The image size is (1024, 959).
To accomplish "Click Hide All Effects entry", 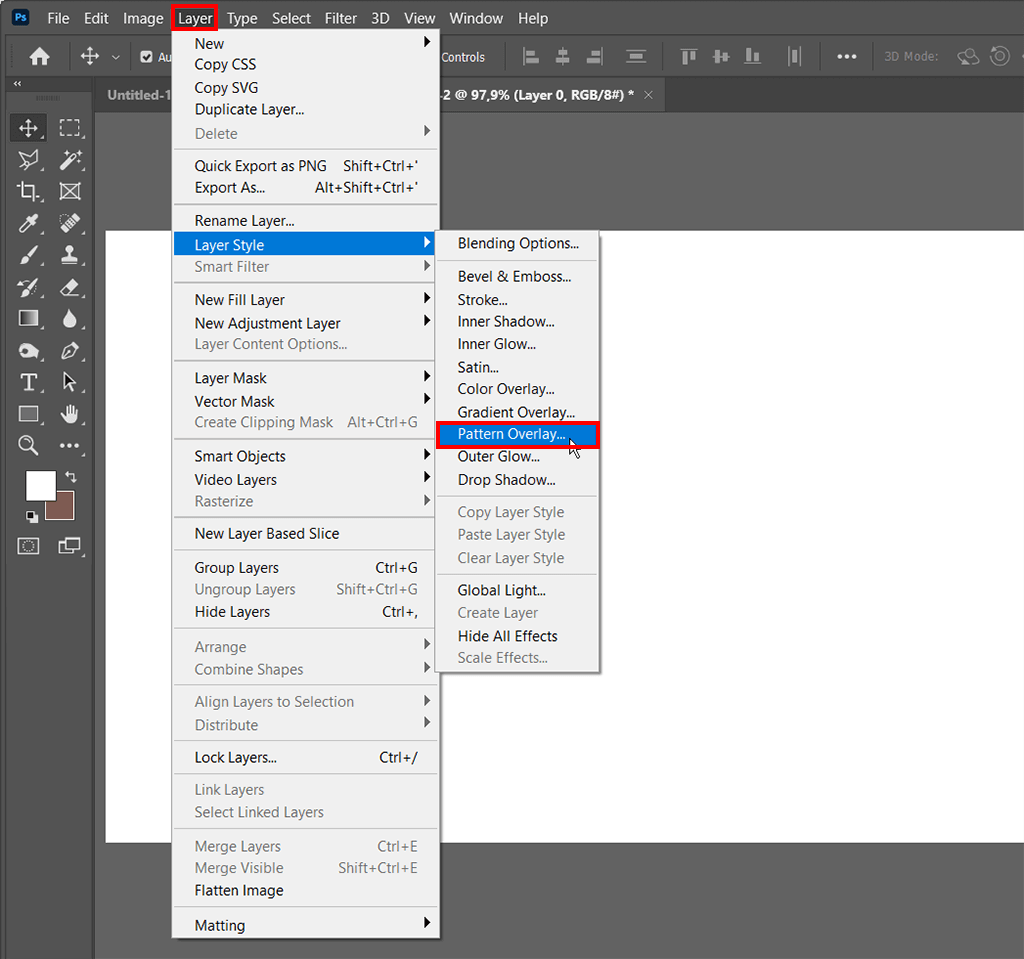I will click(x=517, y=636).
